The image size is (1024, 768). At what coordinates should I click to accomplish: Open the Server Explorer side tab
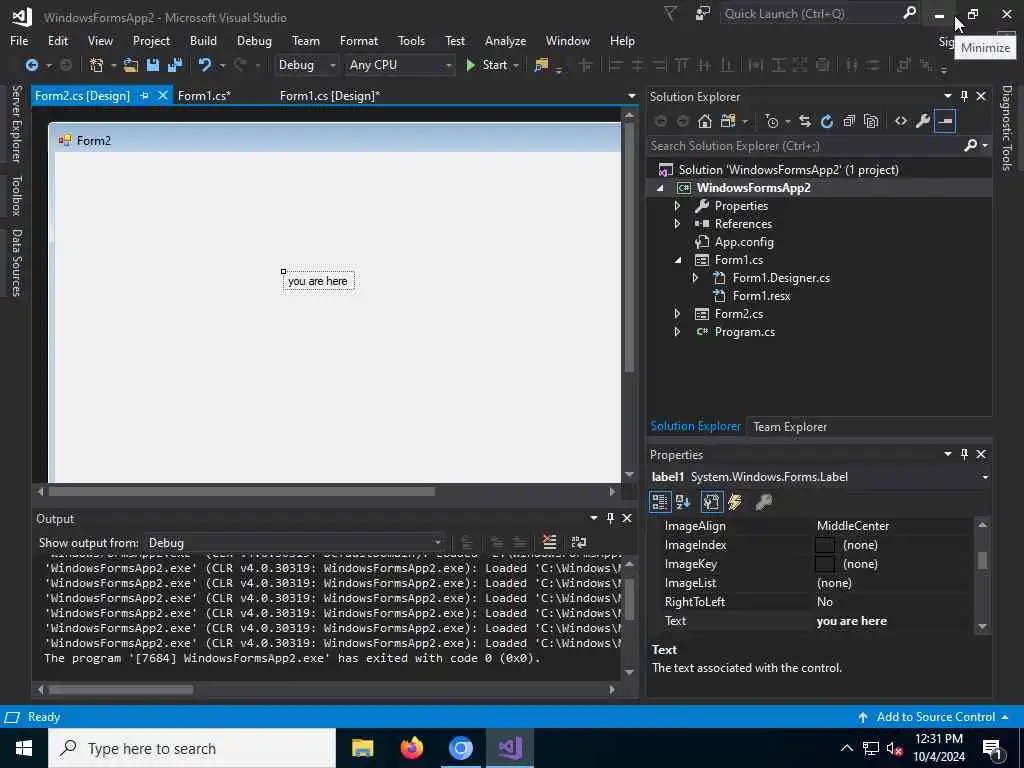coord(16,124)
